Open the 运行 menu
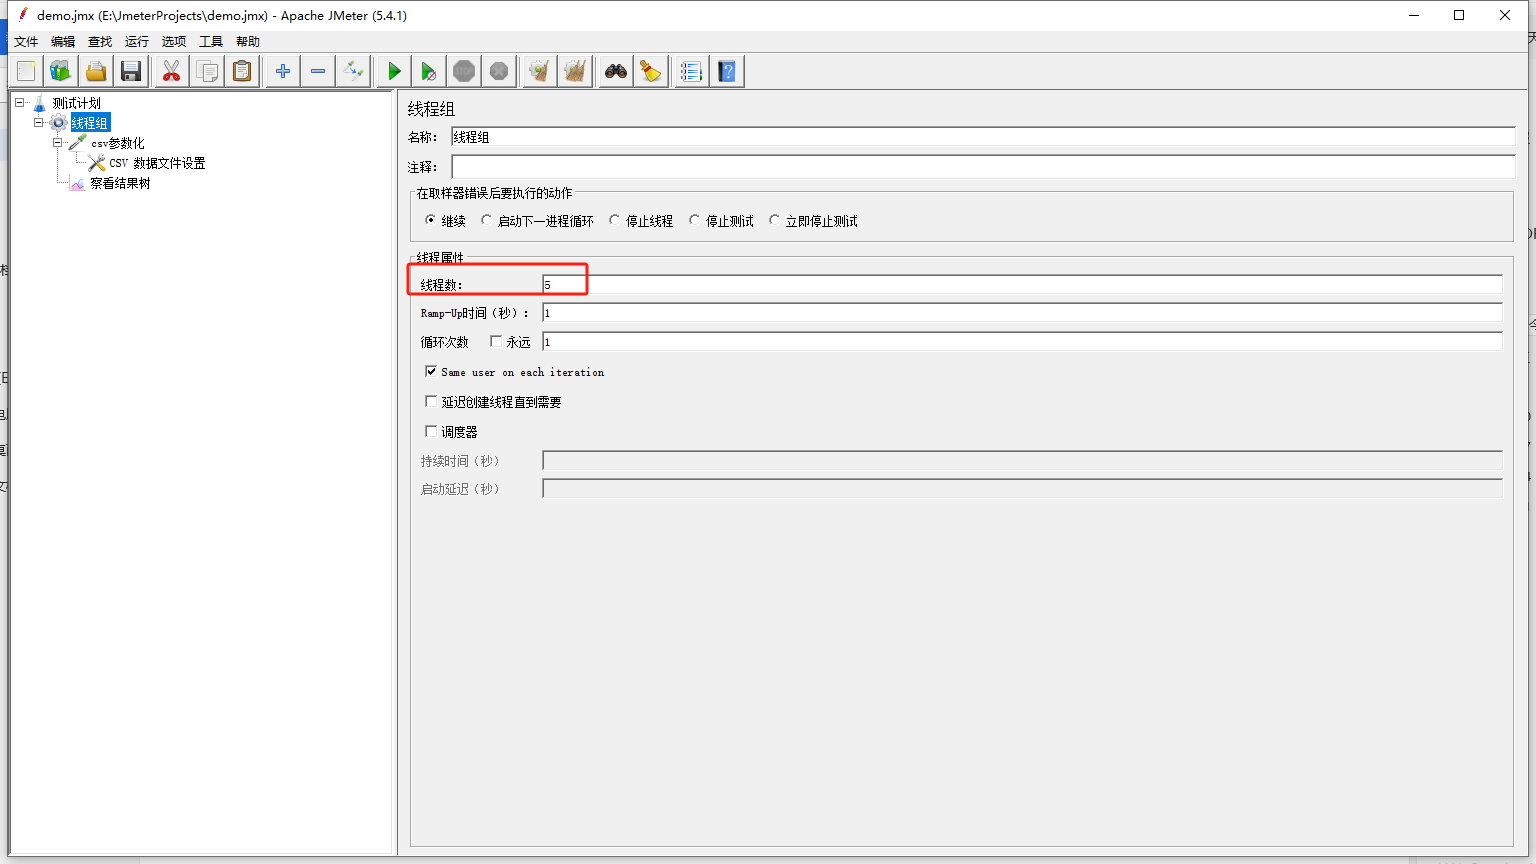 [x=137, y=41]
